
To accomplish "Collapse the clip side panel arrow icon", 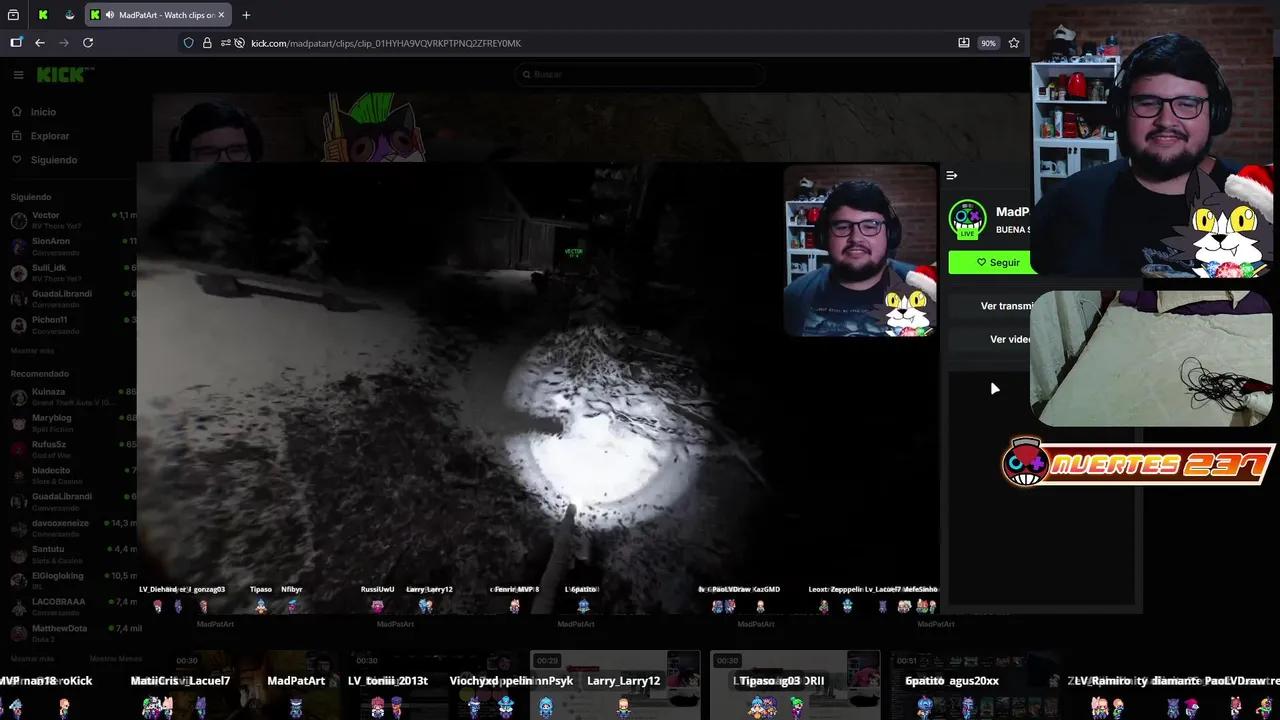I will 952,176.
